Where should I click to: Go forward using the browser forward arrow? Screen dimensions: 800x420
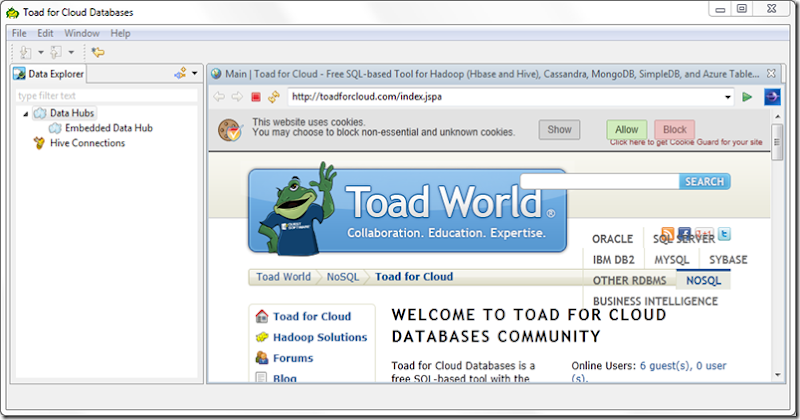[237, 96]
